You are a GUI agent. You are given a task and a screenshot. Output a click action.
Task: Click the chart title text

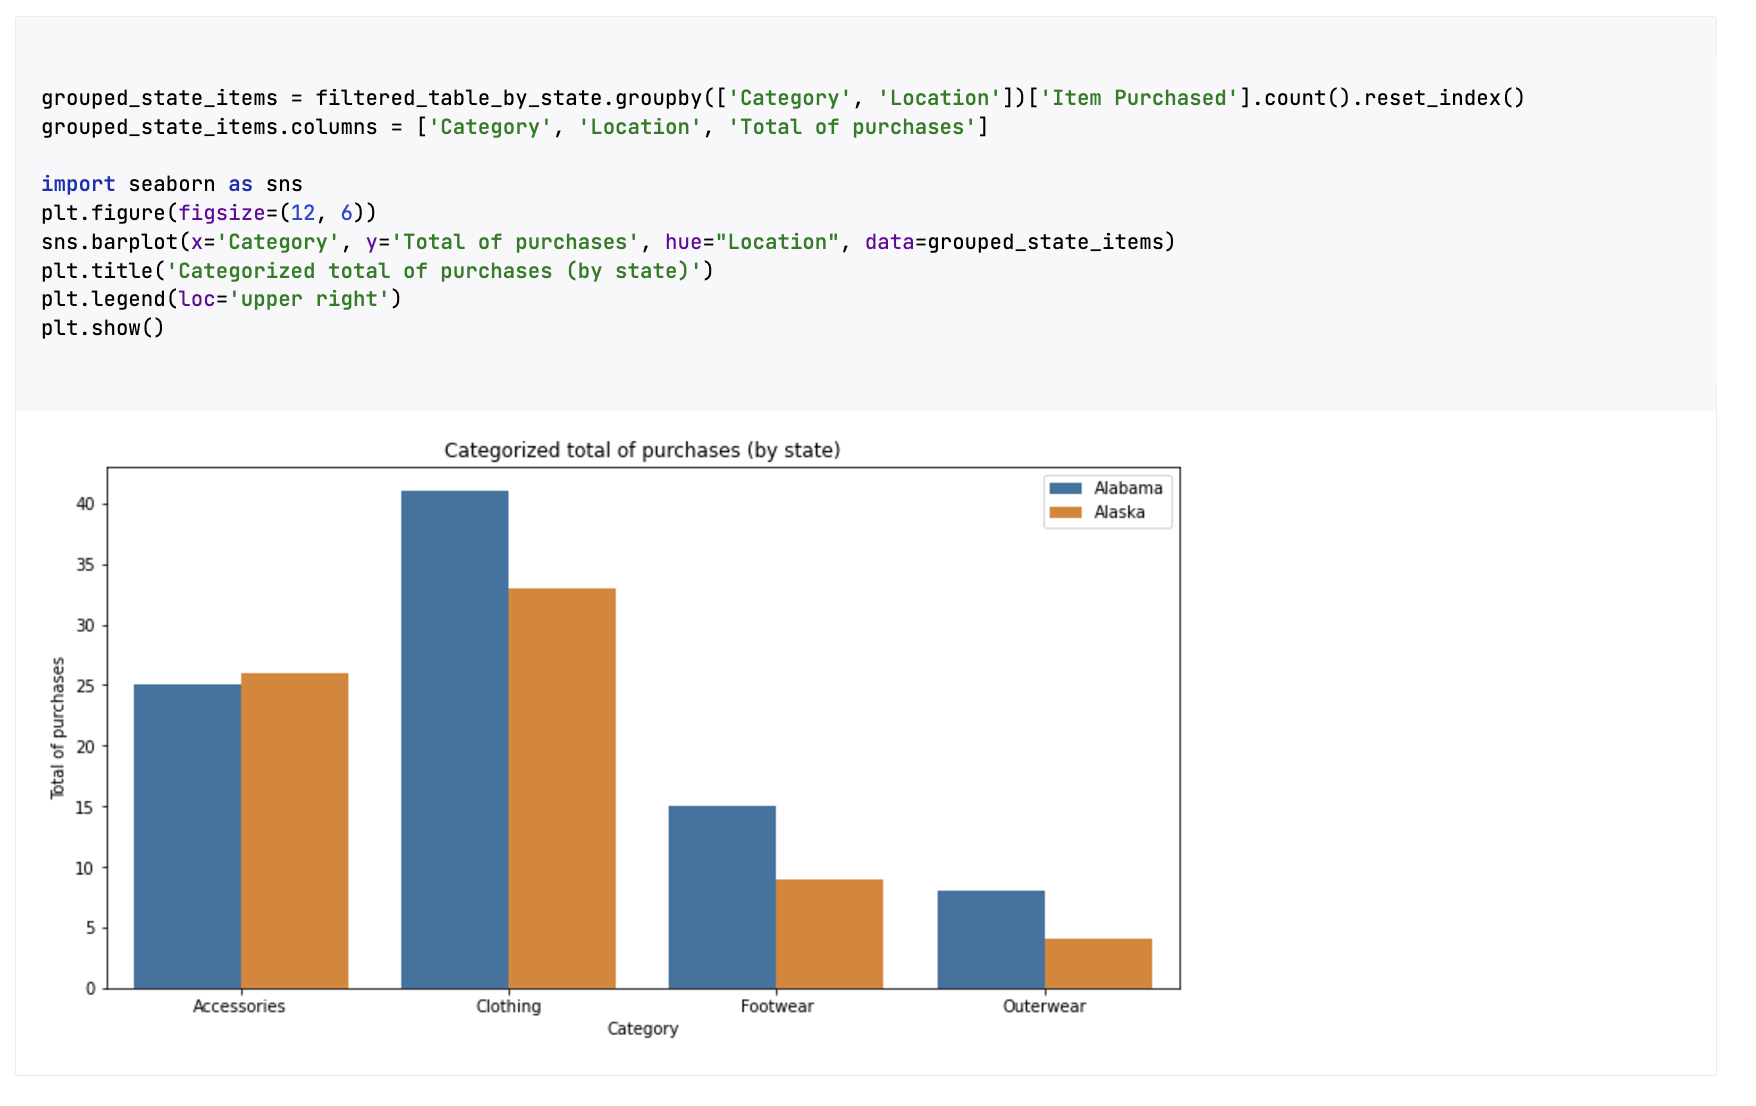(643, 450)
